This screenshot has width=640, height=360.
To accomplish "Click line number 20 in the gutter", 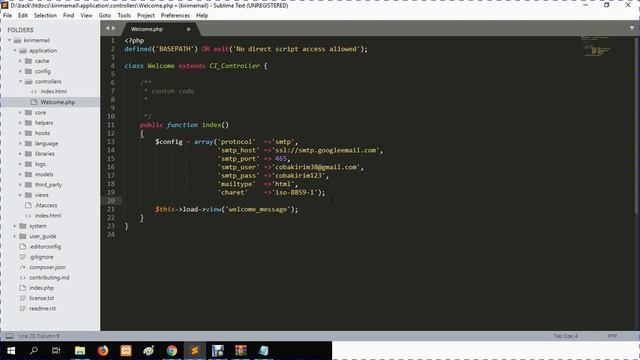I will click(111, 201).
